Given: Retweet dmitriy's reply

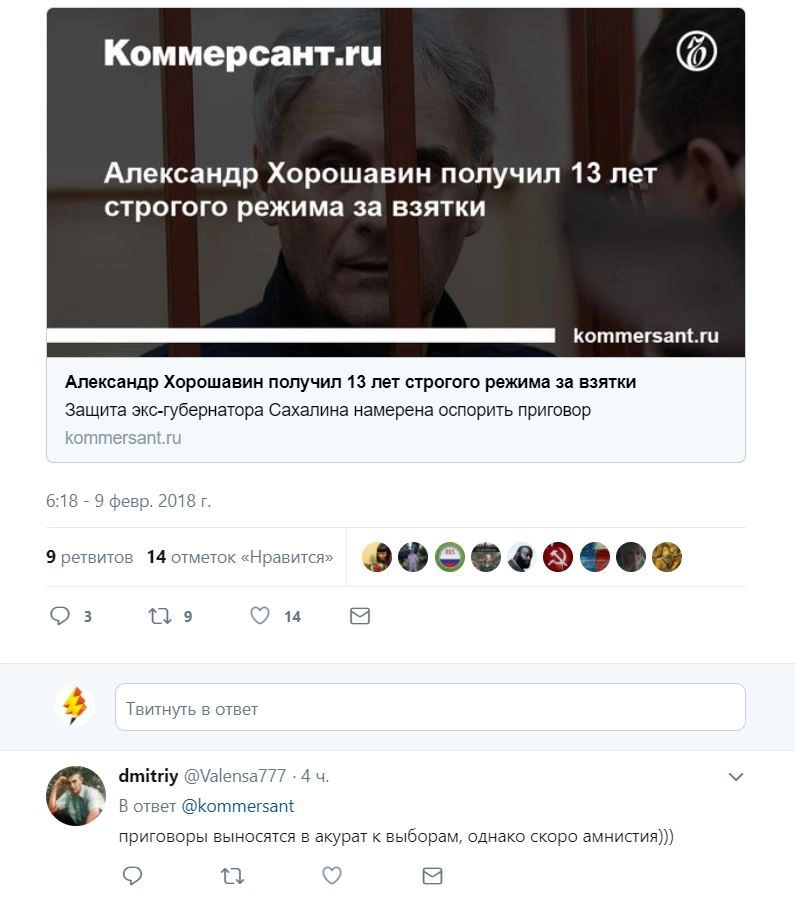Looking at the screenshot, I should pyautogui.click(x=233, y=876).
